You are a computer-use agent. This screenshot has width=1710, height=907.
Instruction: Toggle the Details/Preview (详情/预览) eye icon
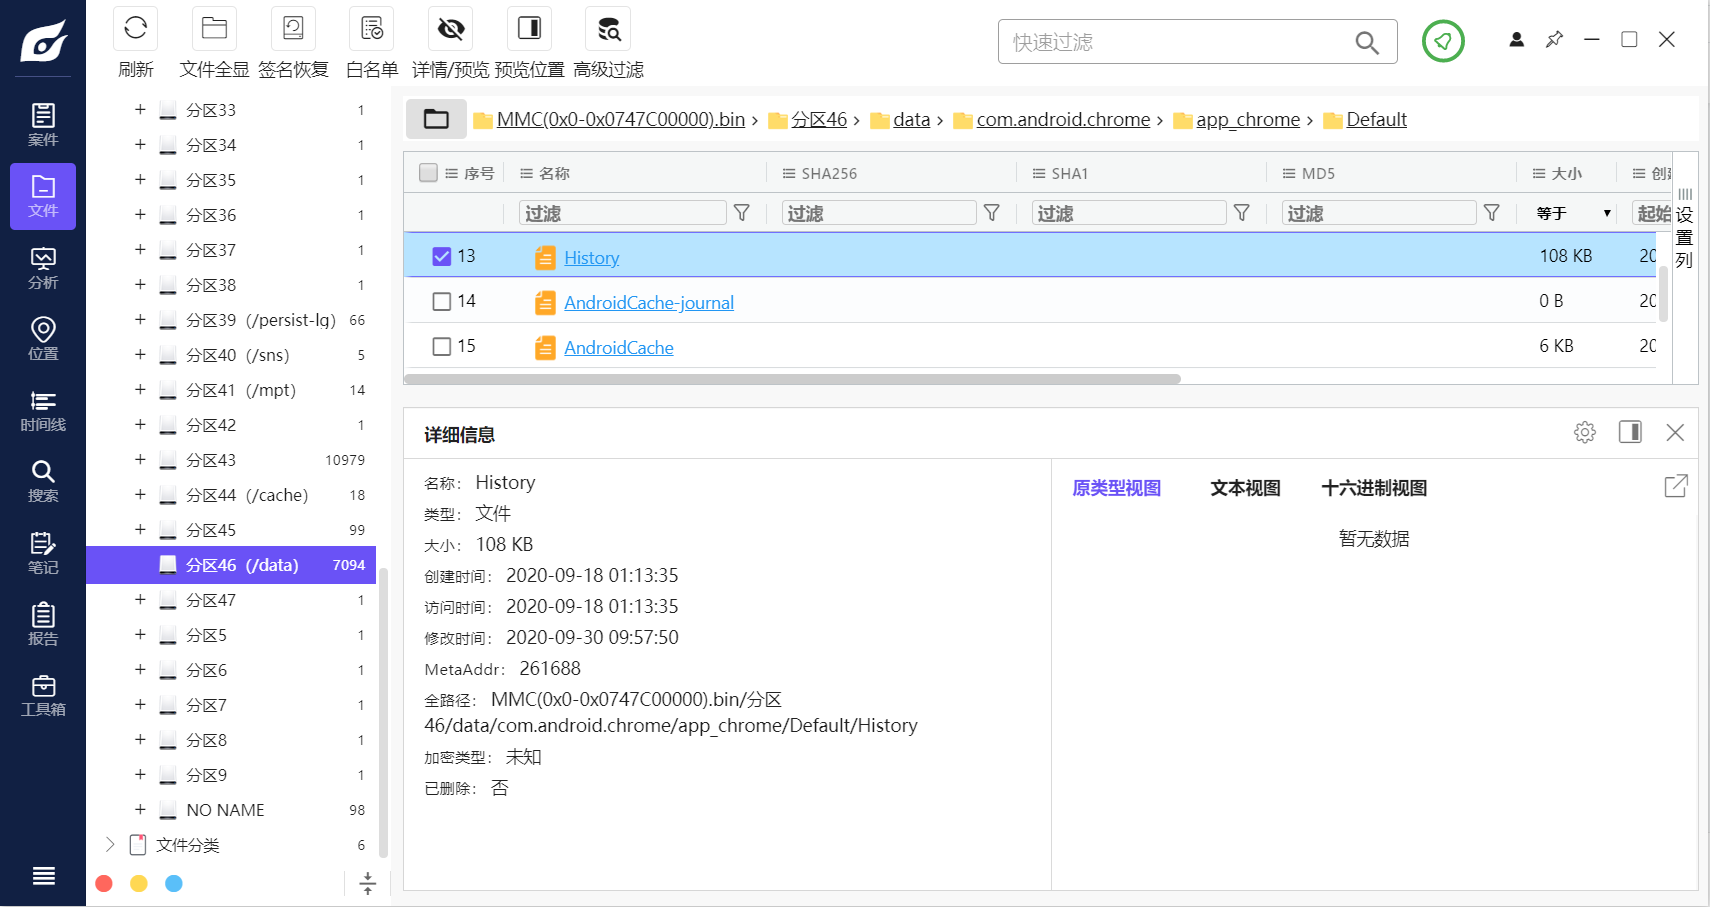[450, 29]
